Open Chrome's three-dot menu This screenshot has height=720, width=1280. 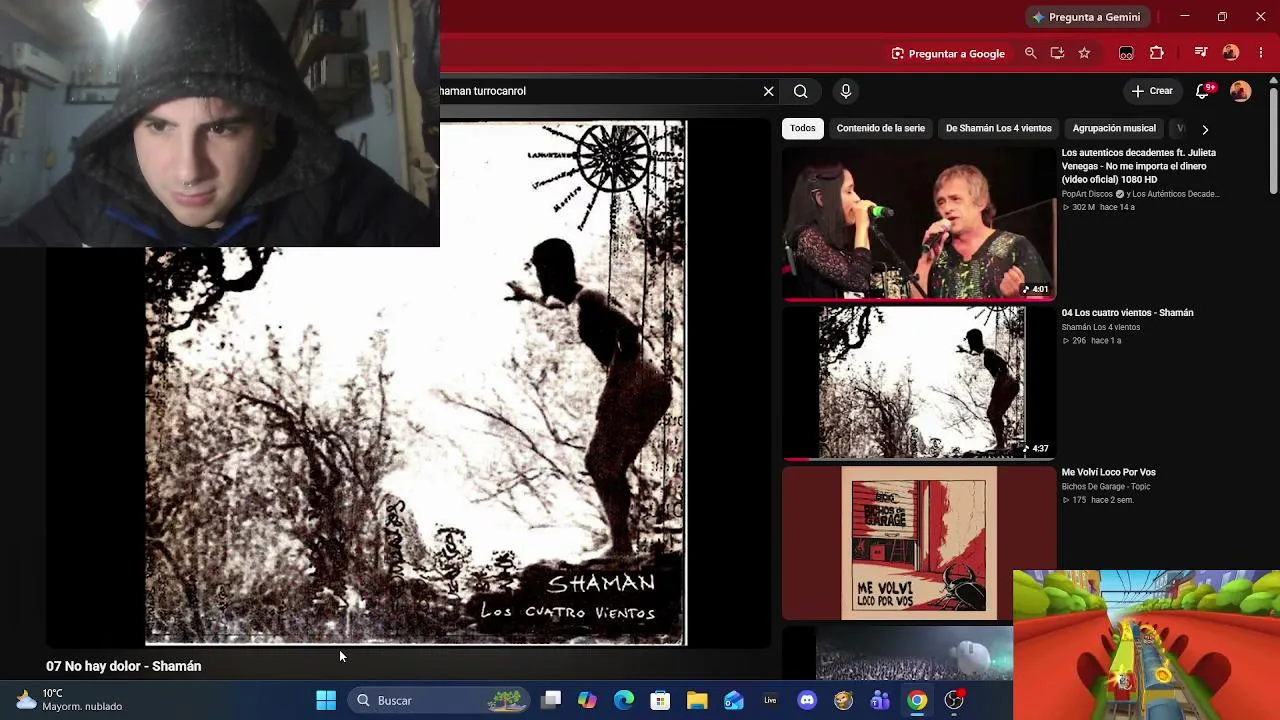[x=1261, y=53]
